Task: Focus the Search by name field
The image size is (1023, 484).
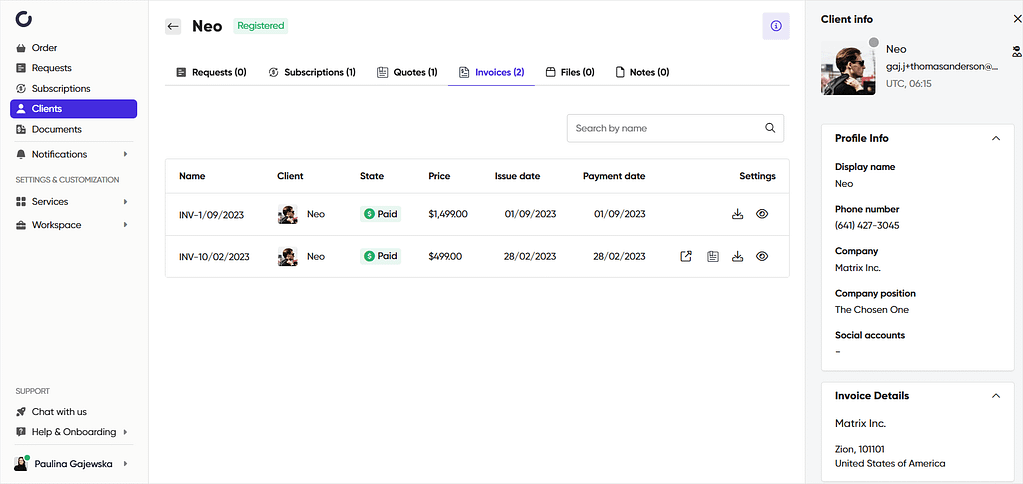Action: (675, 129)
